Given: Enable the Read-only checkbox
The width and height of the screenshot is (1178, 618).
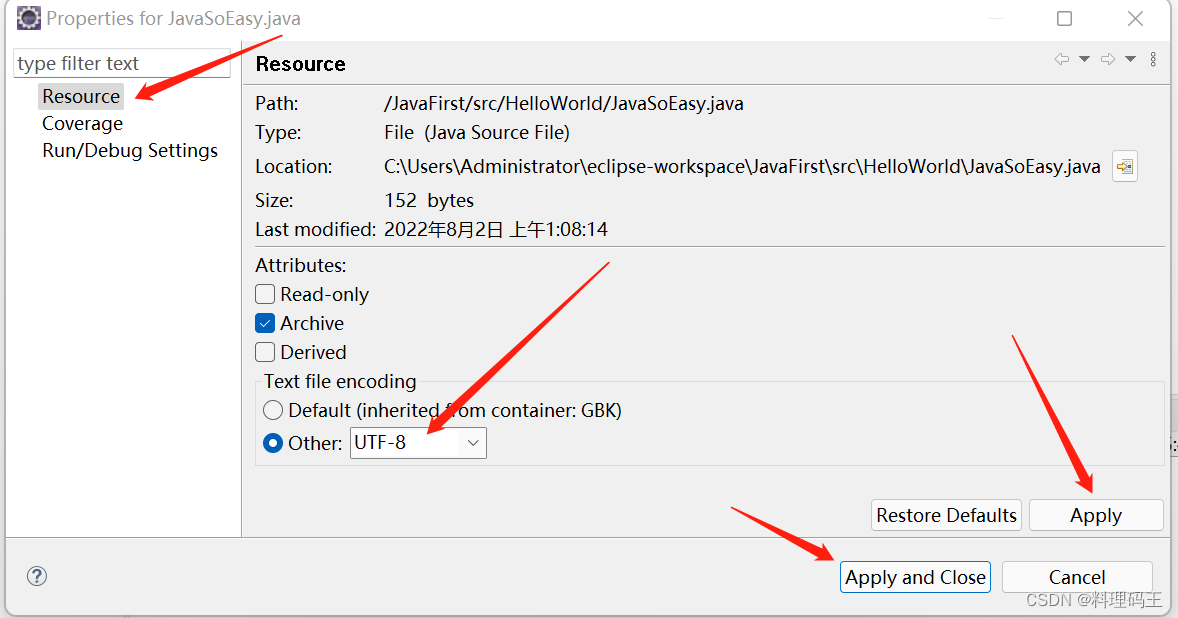Looking at the screenshot, I should pyautogui.click(x=265, y=294).
